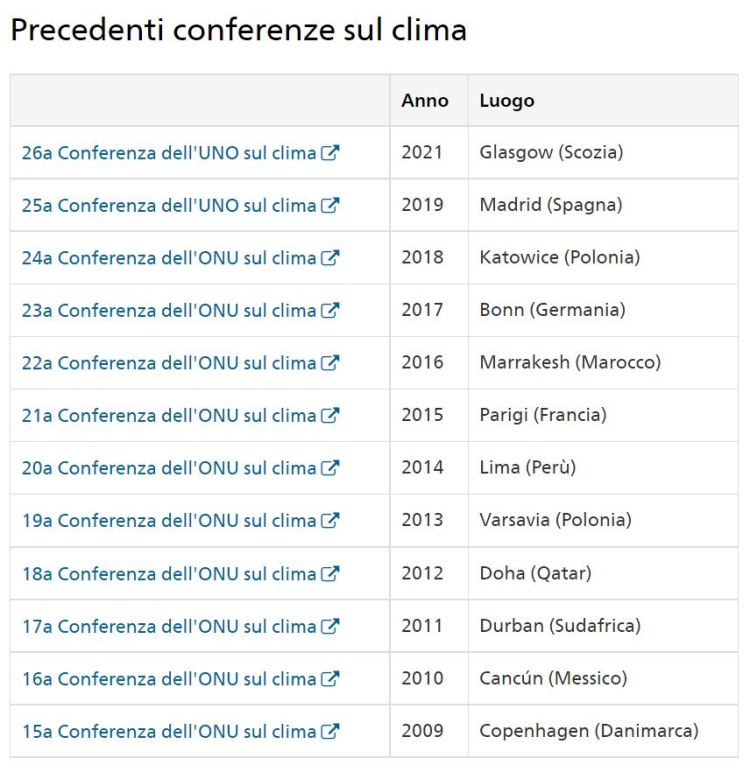
Task: Click external-link icon beside 20a Conferenza
Action: 330,468
